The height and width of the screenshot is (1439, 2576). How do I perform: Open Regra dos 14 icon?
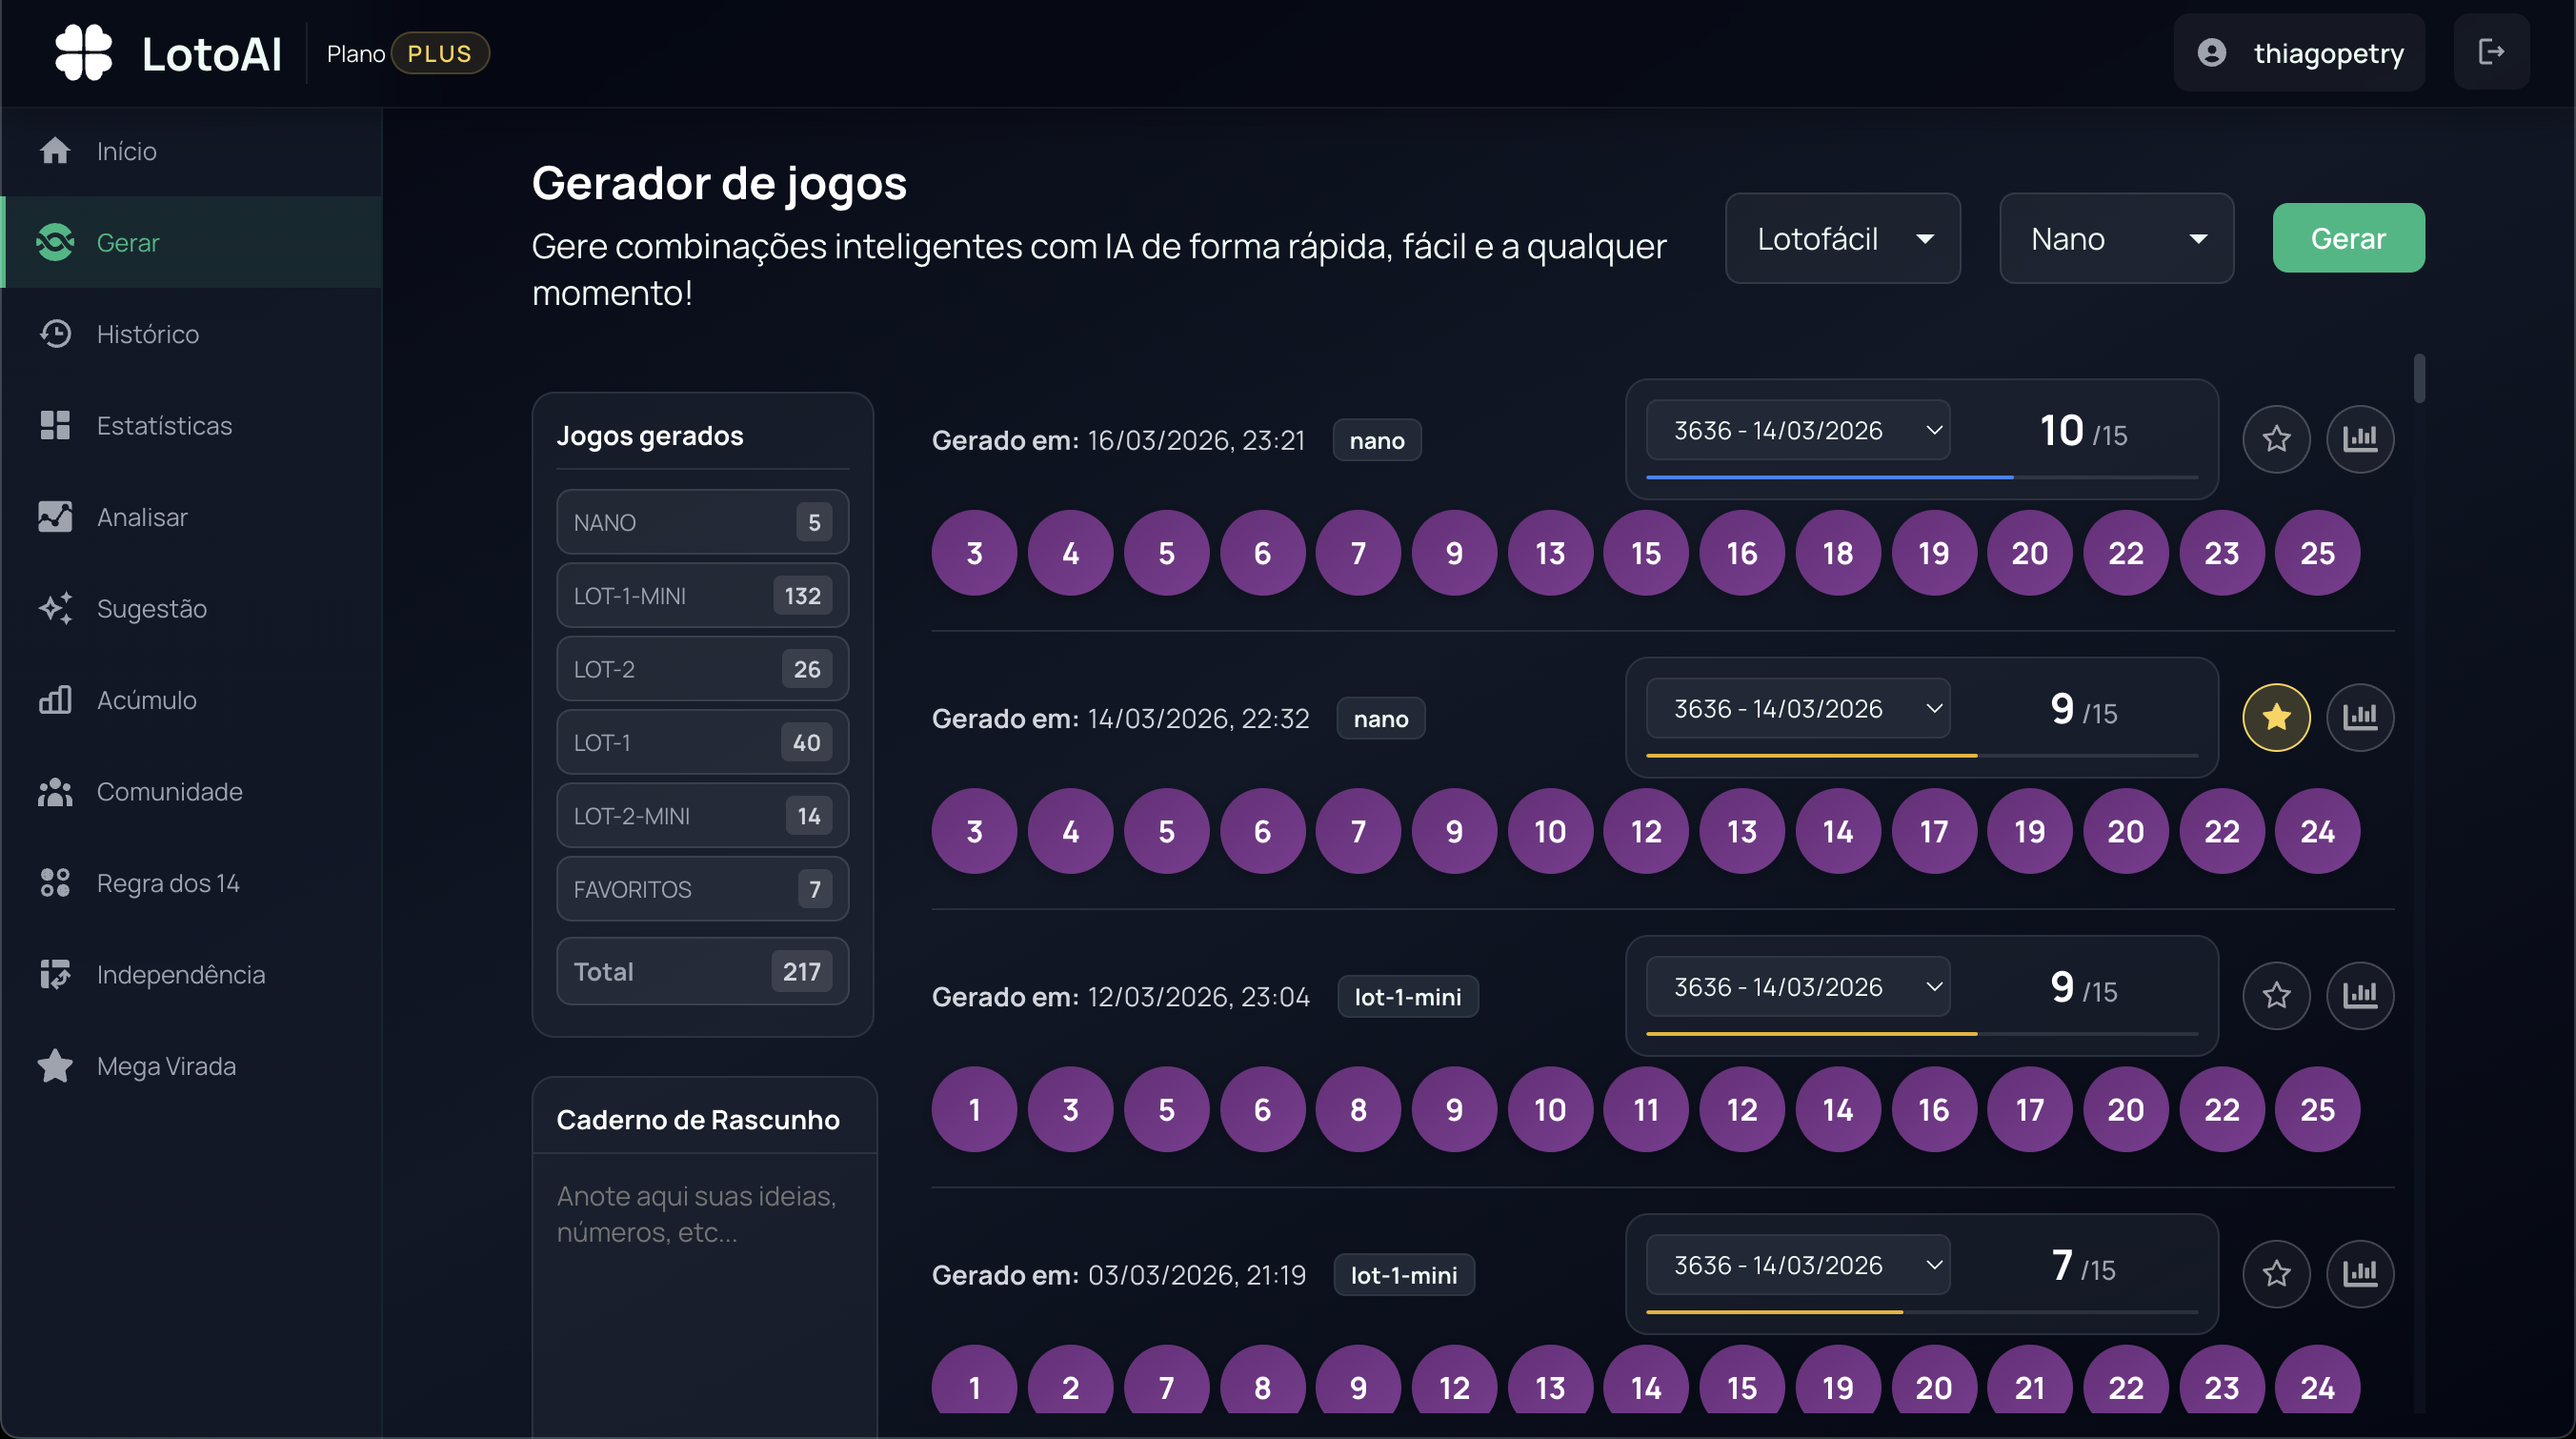coord(55,883)
